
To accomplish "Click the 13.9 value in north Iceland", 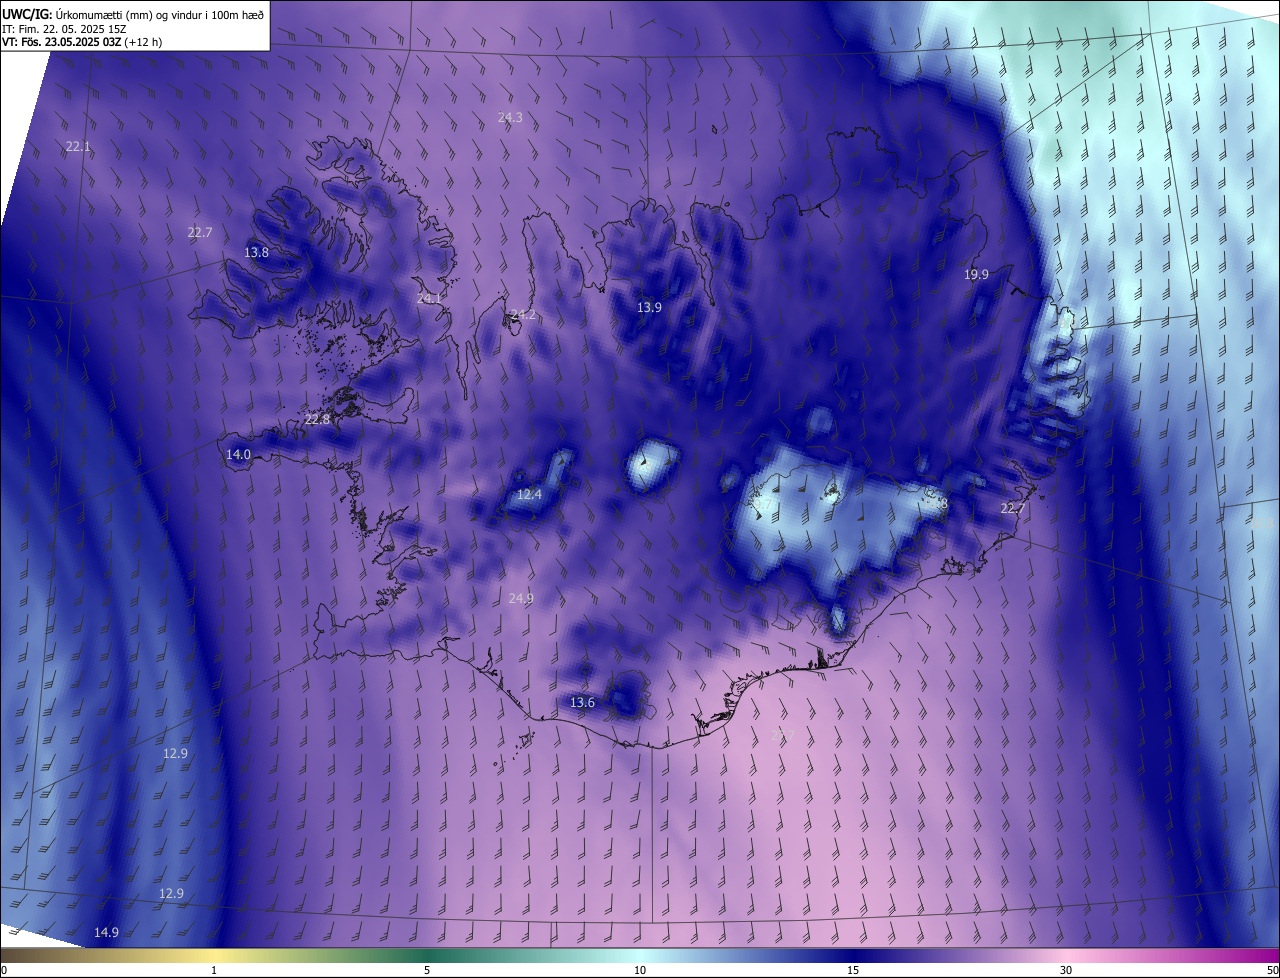I will point(650,307).
